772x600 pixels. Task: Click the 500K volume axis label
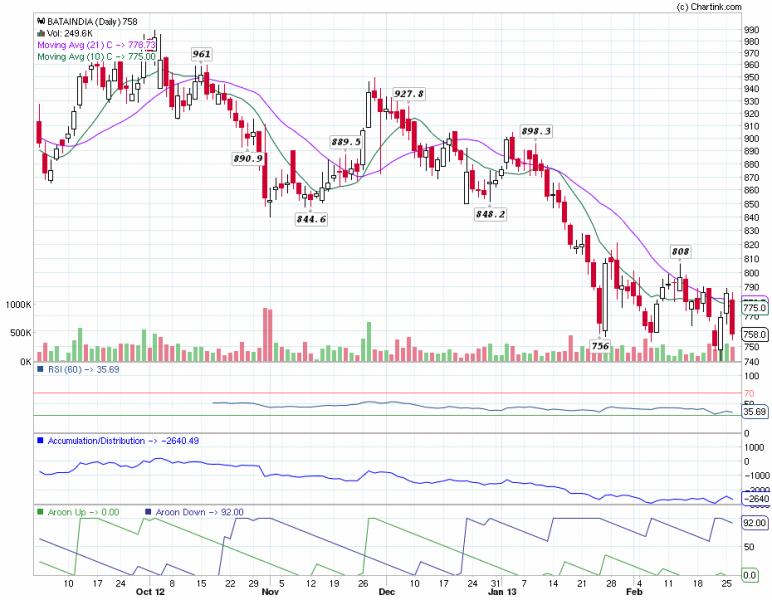[21, 333]
